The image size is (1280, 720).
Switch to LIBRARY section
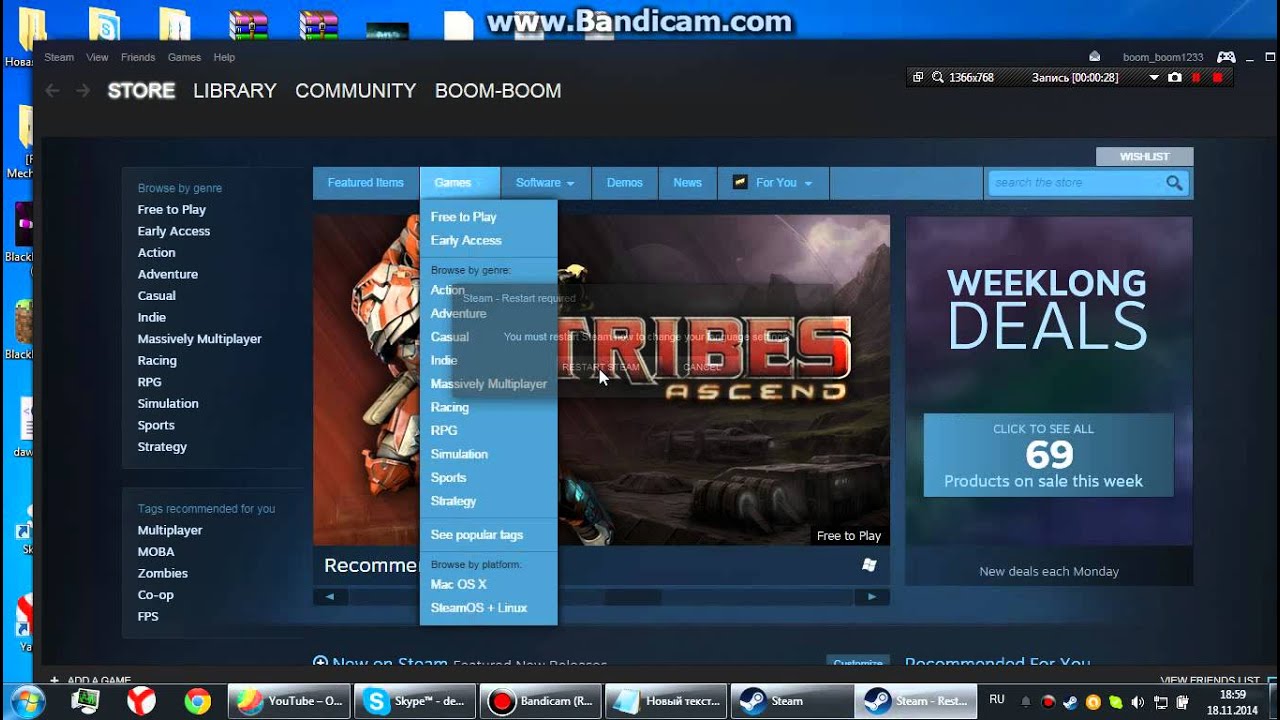[235, 91]
